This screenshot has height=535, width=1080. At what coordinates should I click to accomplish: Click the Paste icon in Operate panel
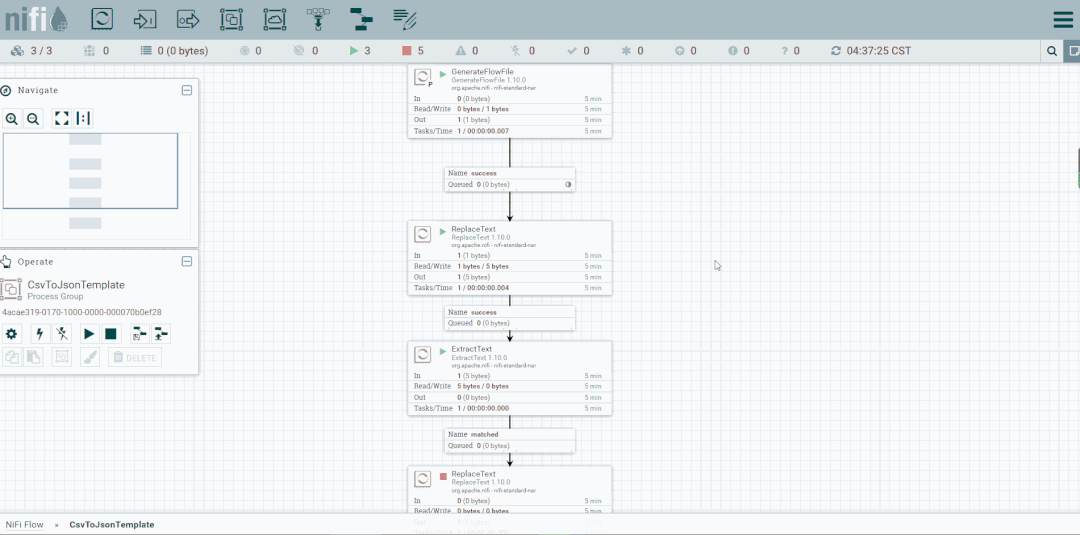[32, 357]
